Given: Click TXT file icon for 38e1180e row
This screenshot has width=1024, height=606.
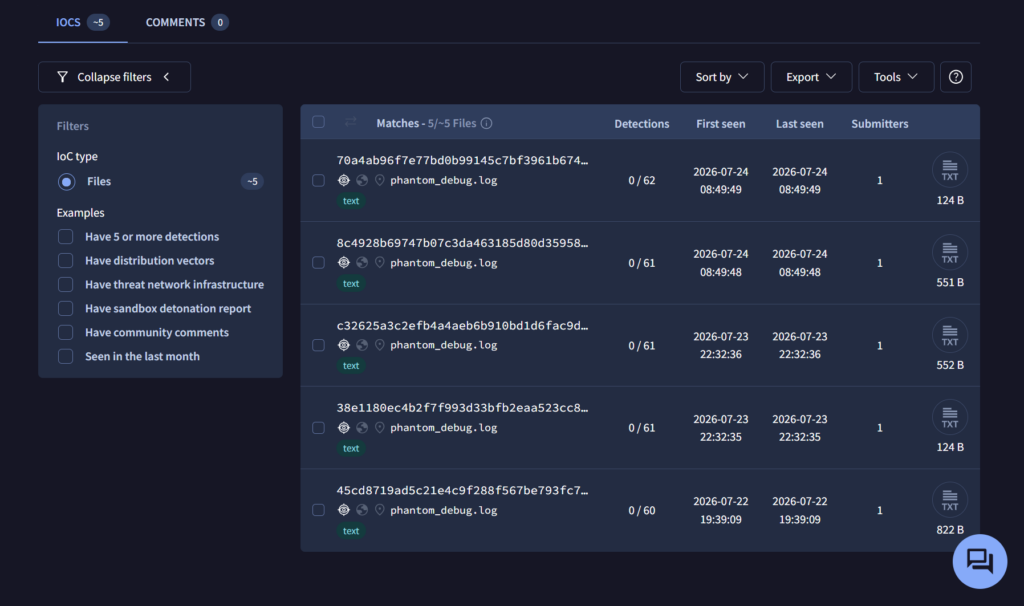Looking at the screenshot, I should pyautogui.click(x=950, y=417).
